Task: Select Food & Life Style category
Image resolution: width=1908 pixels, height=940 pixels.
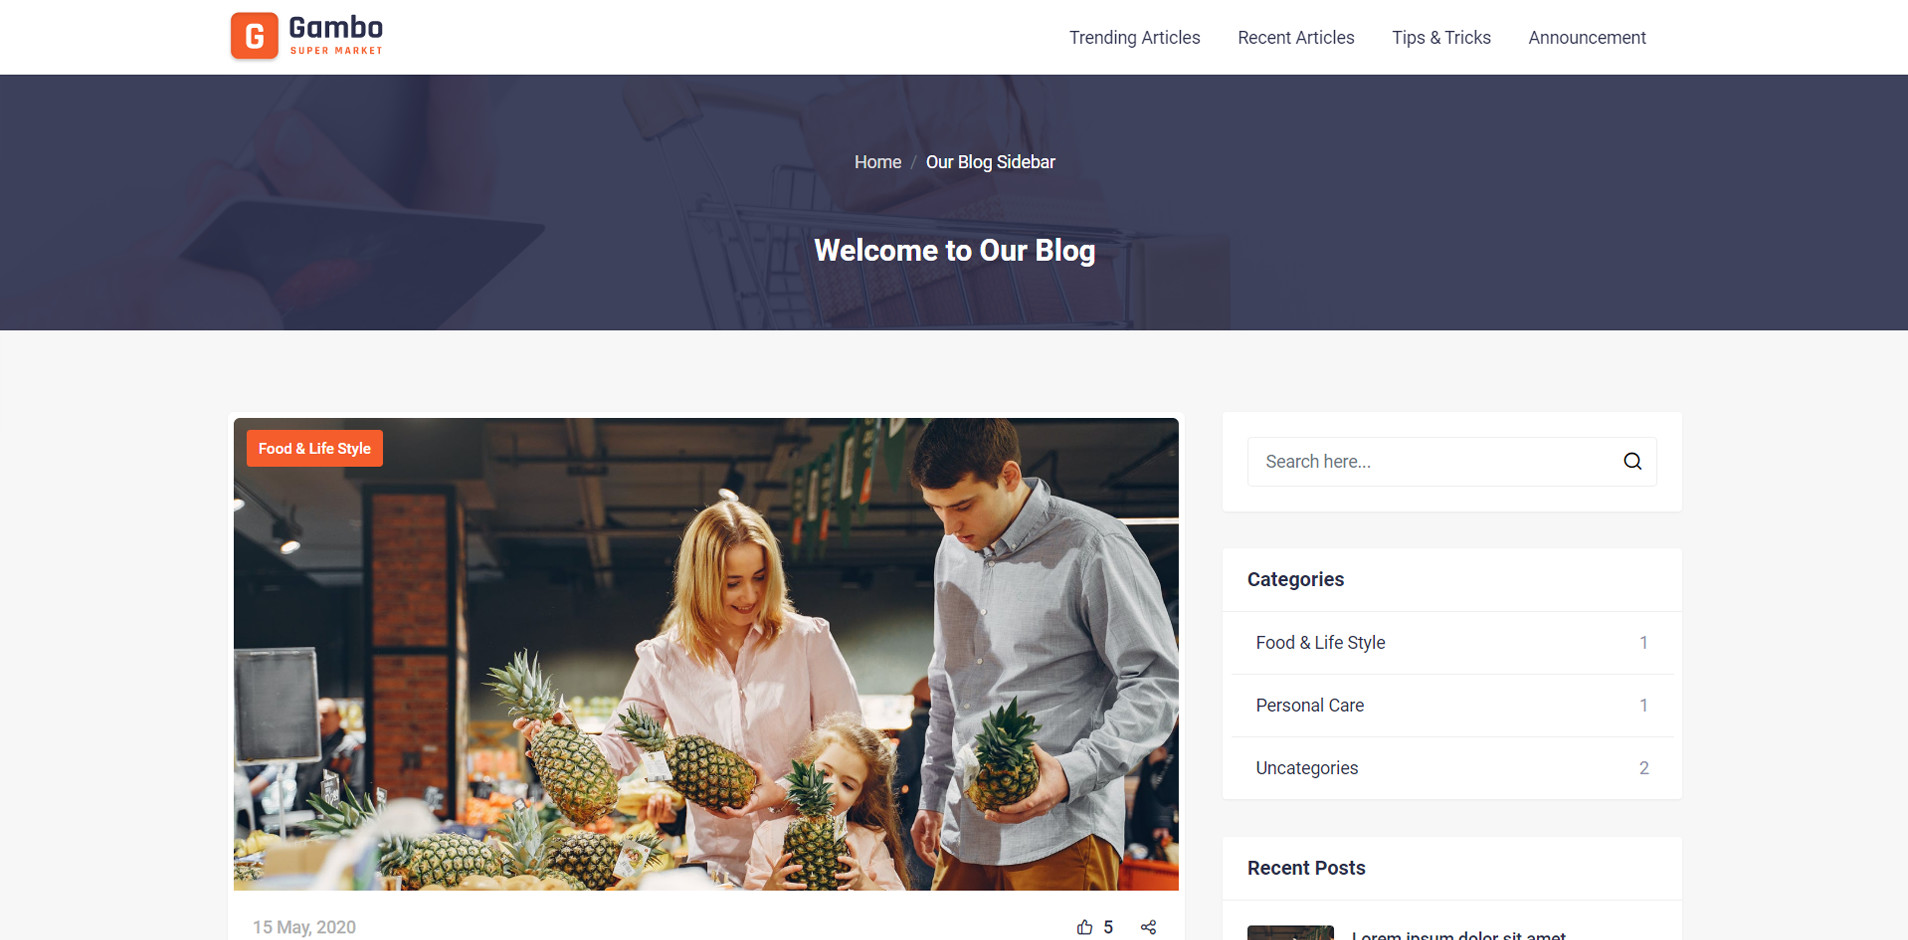Action: (1452, 643)
